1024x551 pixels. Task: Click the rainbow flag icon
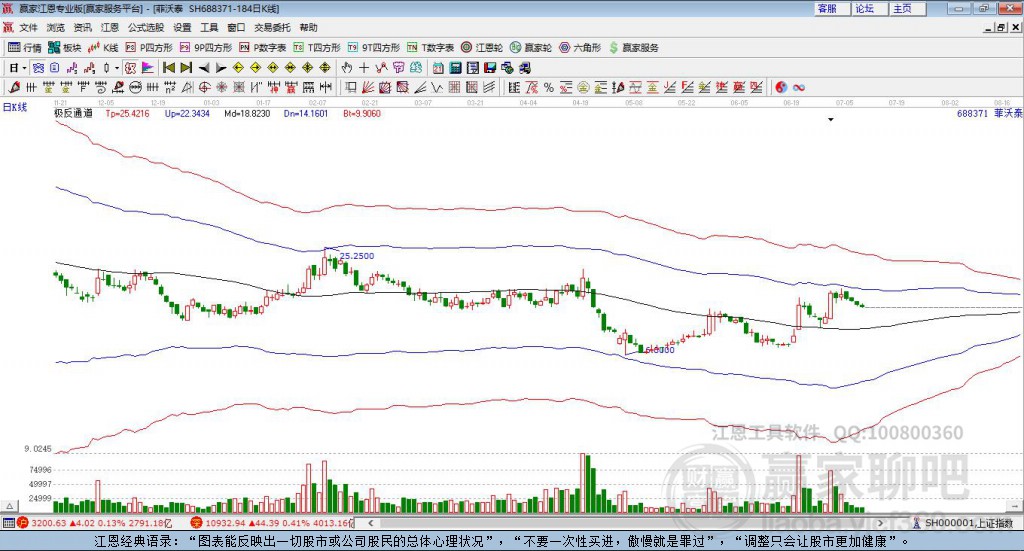pos(148,68)
